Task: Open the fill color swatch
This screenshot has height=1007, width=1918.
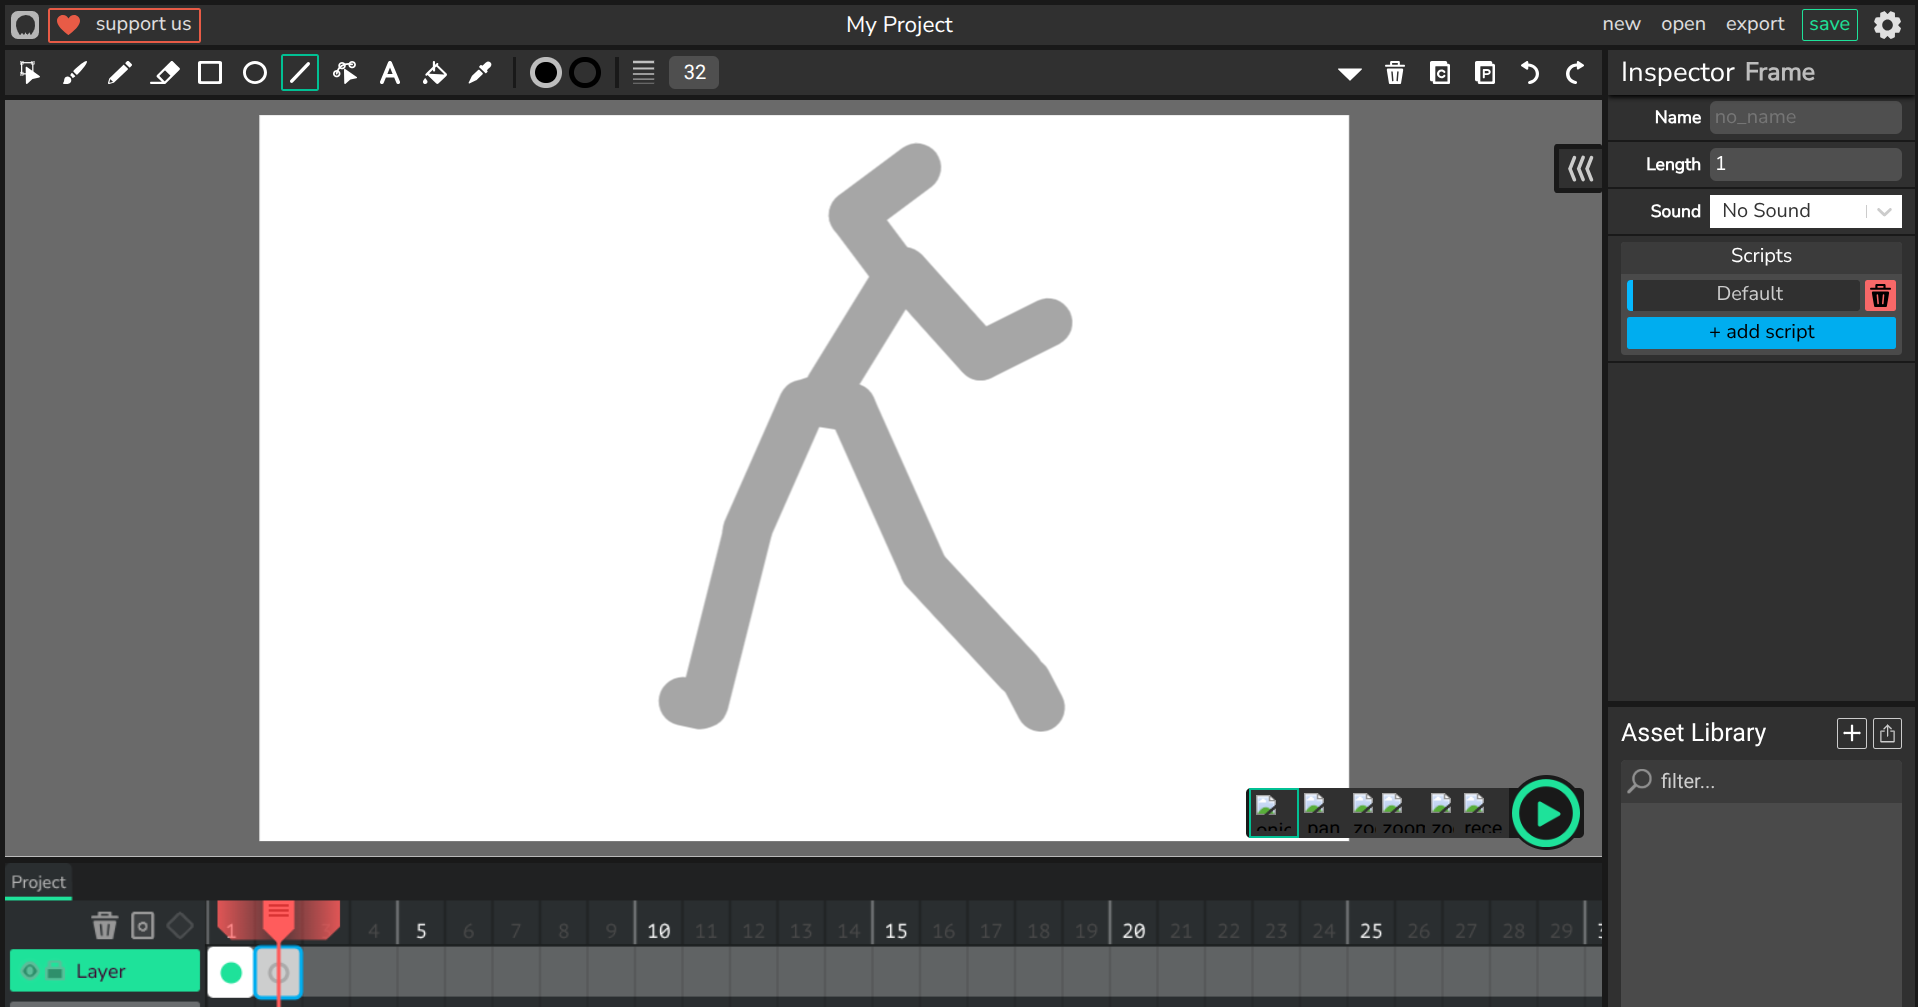Action: (x=545, y=73)
